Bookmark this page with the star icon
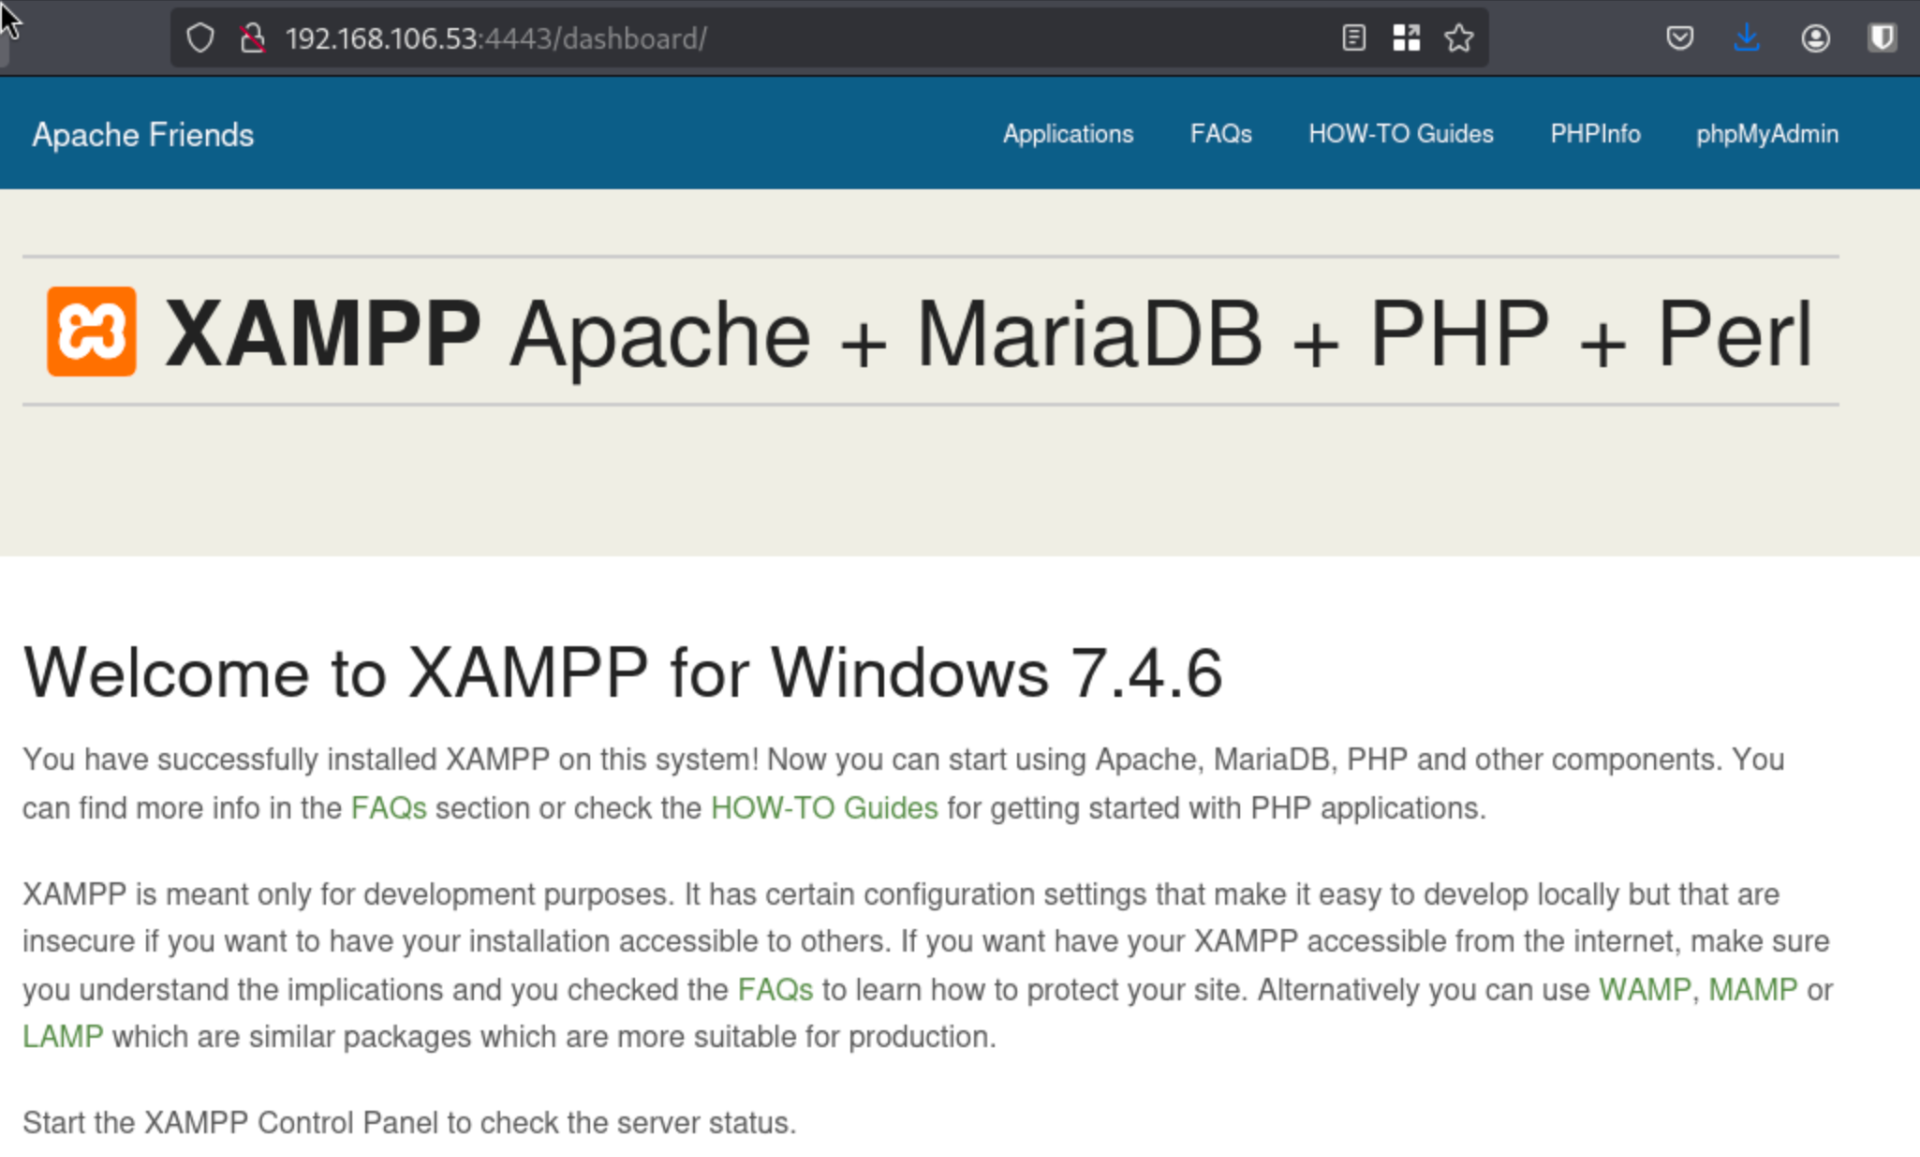The height and width of the screenshot is (1157, 1920). click(x=1459, y=39)
